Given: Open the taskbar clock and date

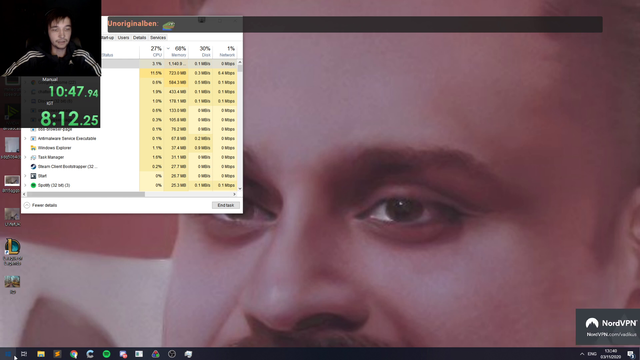Looking at the screenshot, I should coord(611,354).
